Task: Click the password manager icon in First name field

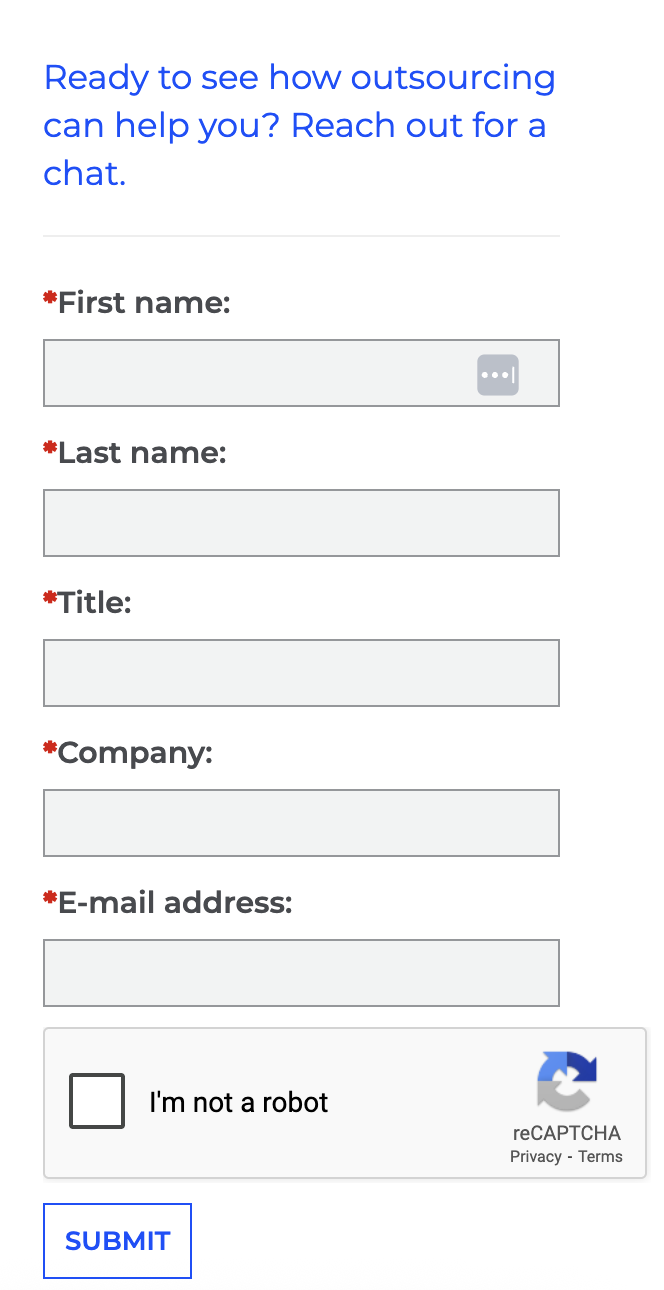Action: [498, 375]
